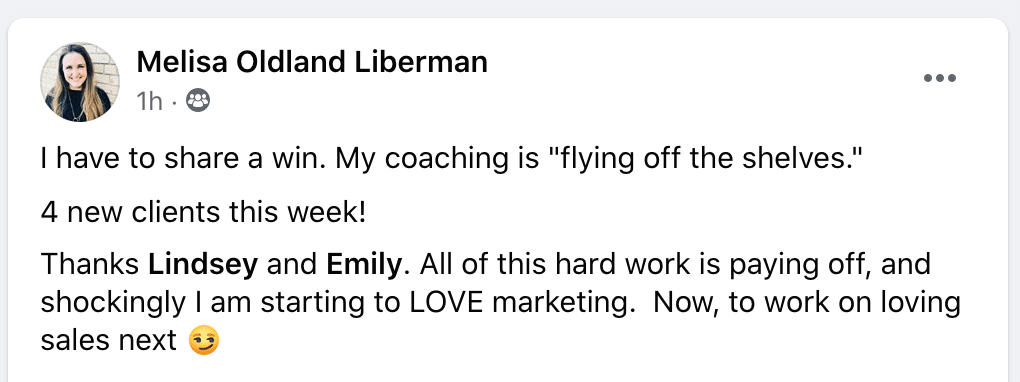The height and width of the screenshot is (382, 1020).
Task: Open the post via the 1h timestamp
Action: coord(149,101)
